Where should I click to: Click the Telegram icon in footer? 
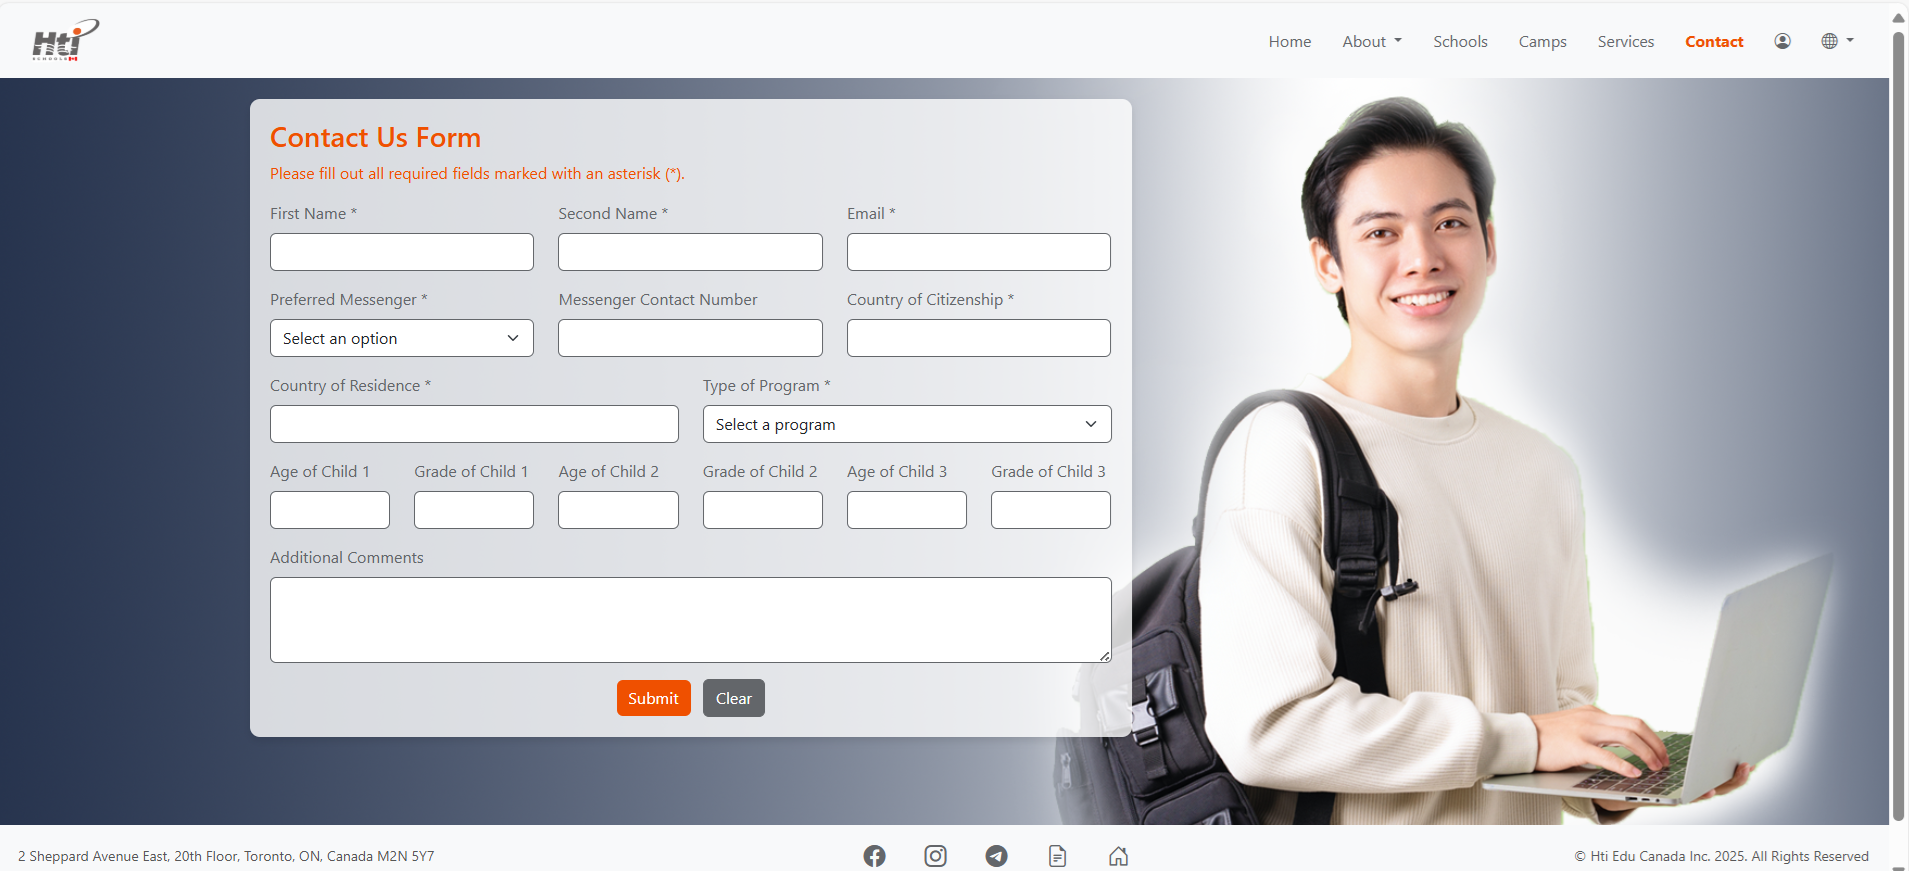[996, 856]
